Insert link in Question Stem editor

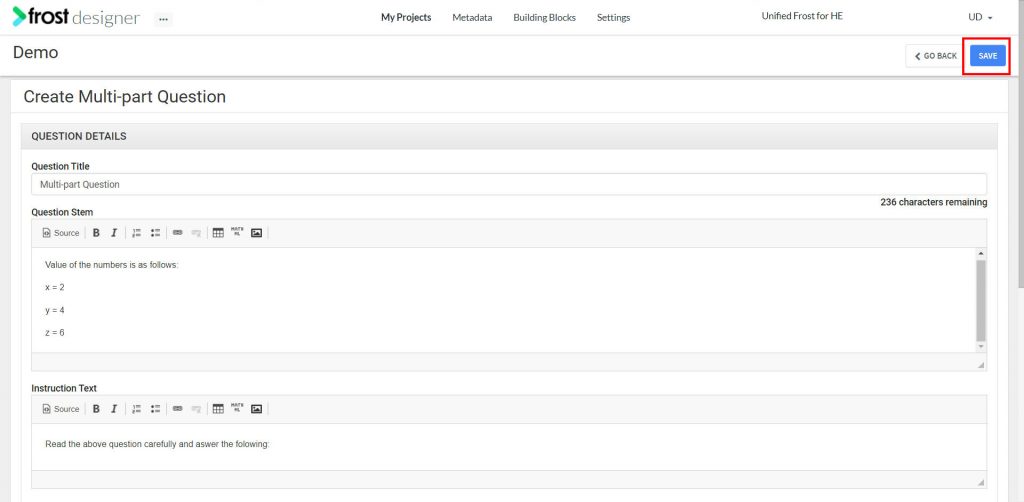click(178, 233)
